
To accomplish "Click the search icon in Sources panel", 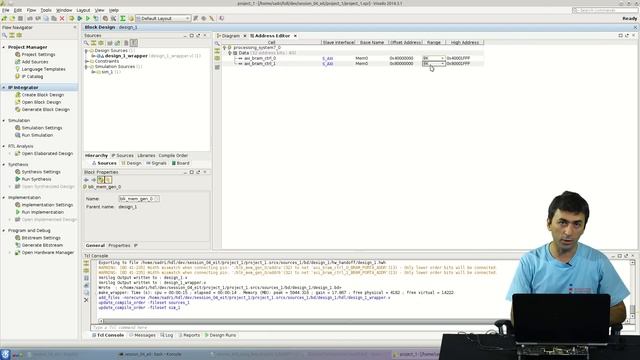I will (x=86, y=43).
